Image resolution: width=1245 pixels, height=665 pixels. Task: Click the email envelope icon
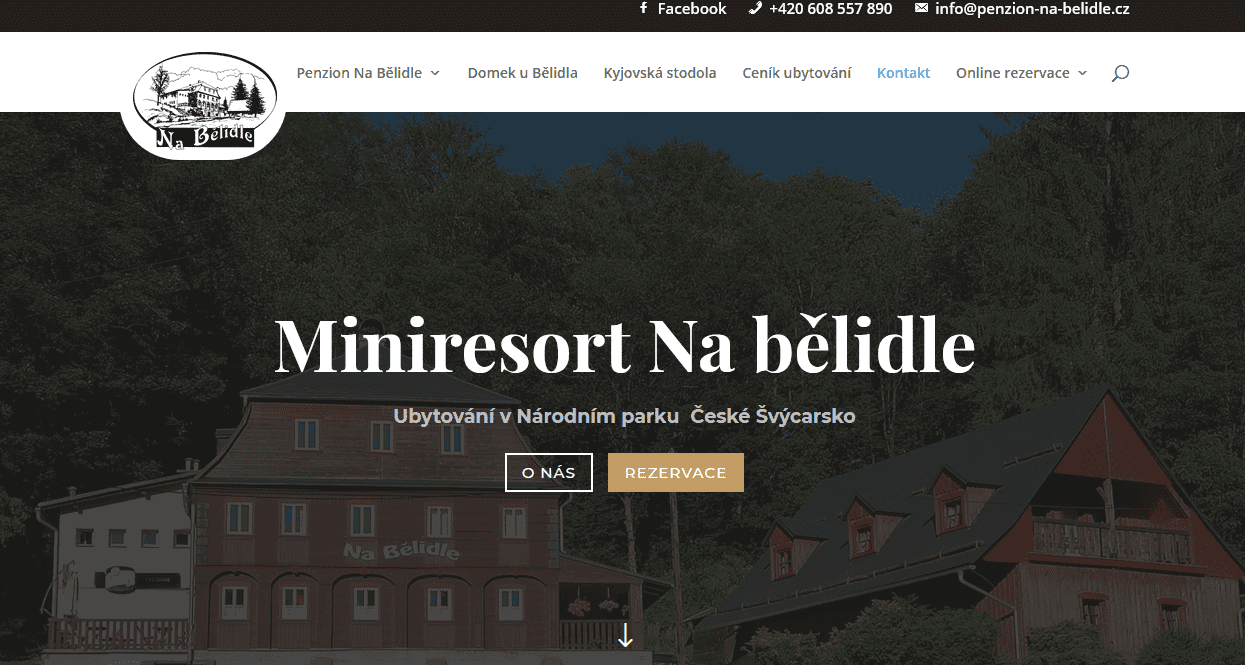click(x=921, y=9)
